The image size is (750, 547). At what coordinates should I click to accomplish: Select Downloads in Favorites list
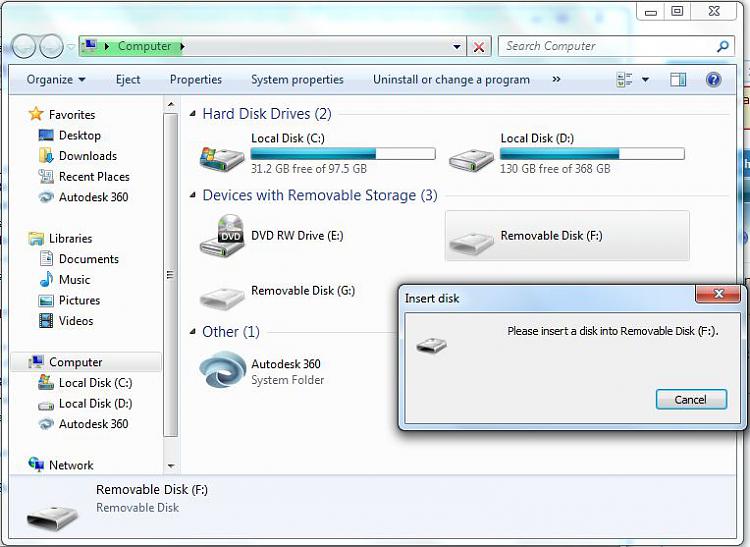point(88,156)
